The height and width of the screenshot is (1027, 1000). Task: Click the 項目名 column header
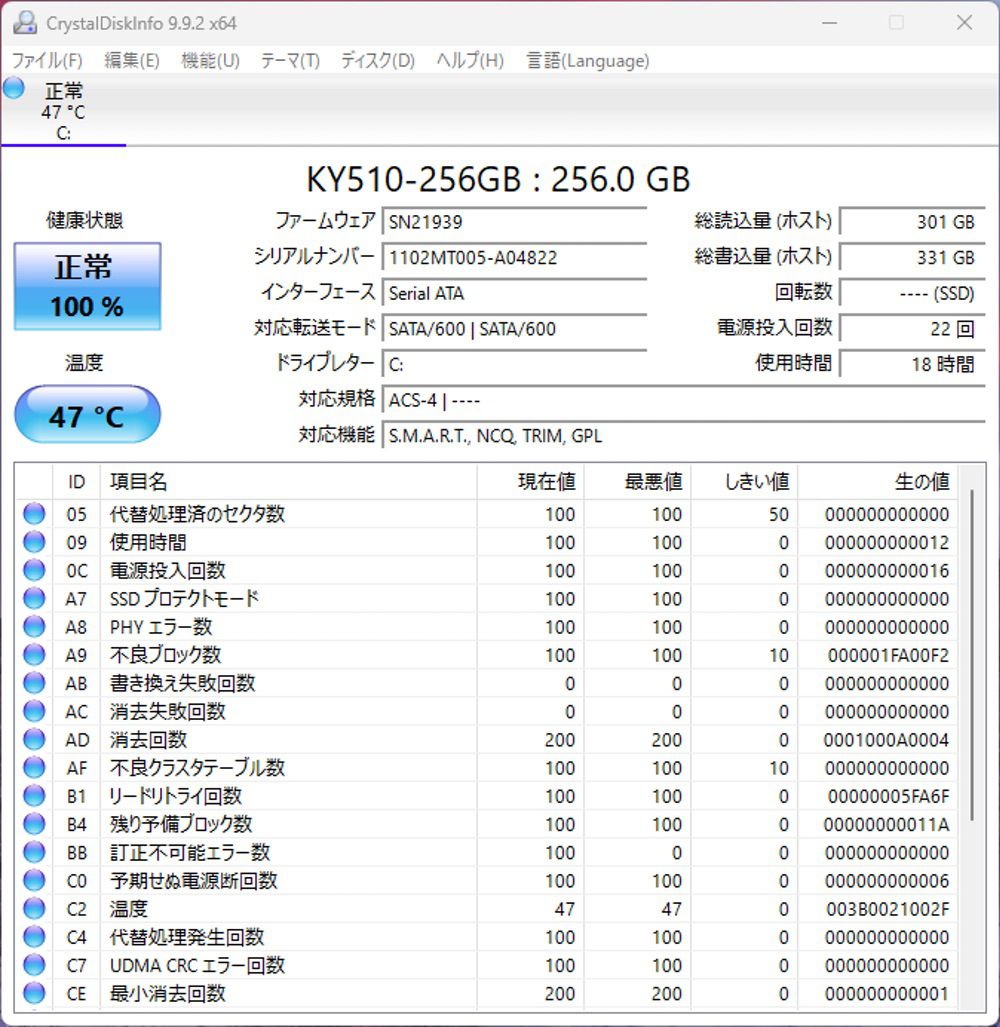pyautogui.click(x=288, y=482)
